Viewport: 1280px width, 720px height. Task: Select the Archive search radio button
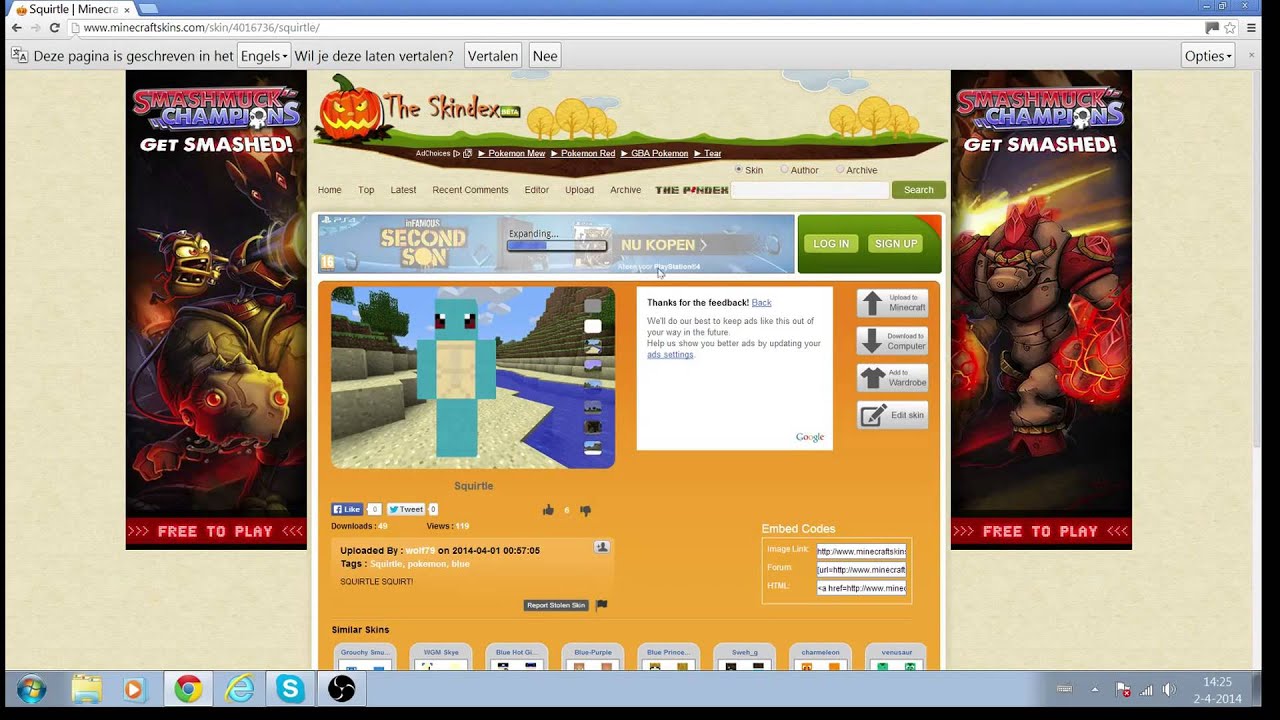[840, 170]
